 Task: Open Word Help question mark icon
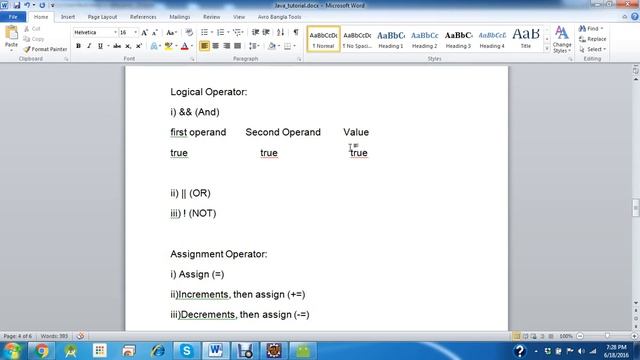[x=635, y=17]
